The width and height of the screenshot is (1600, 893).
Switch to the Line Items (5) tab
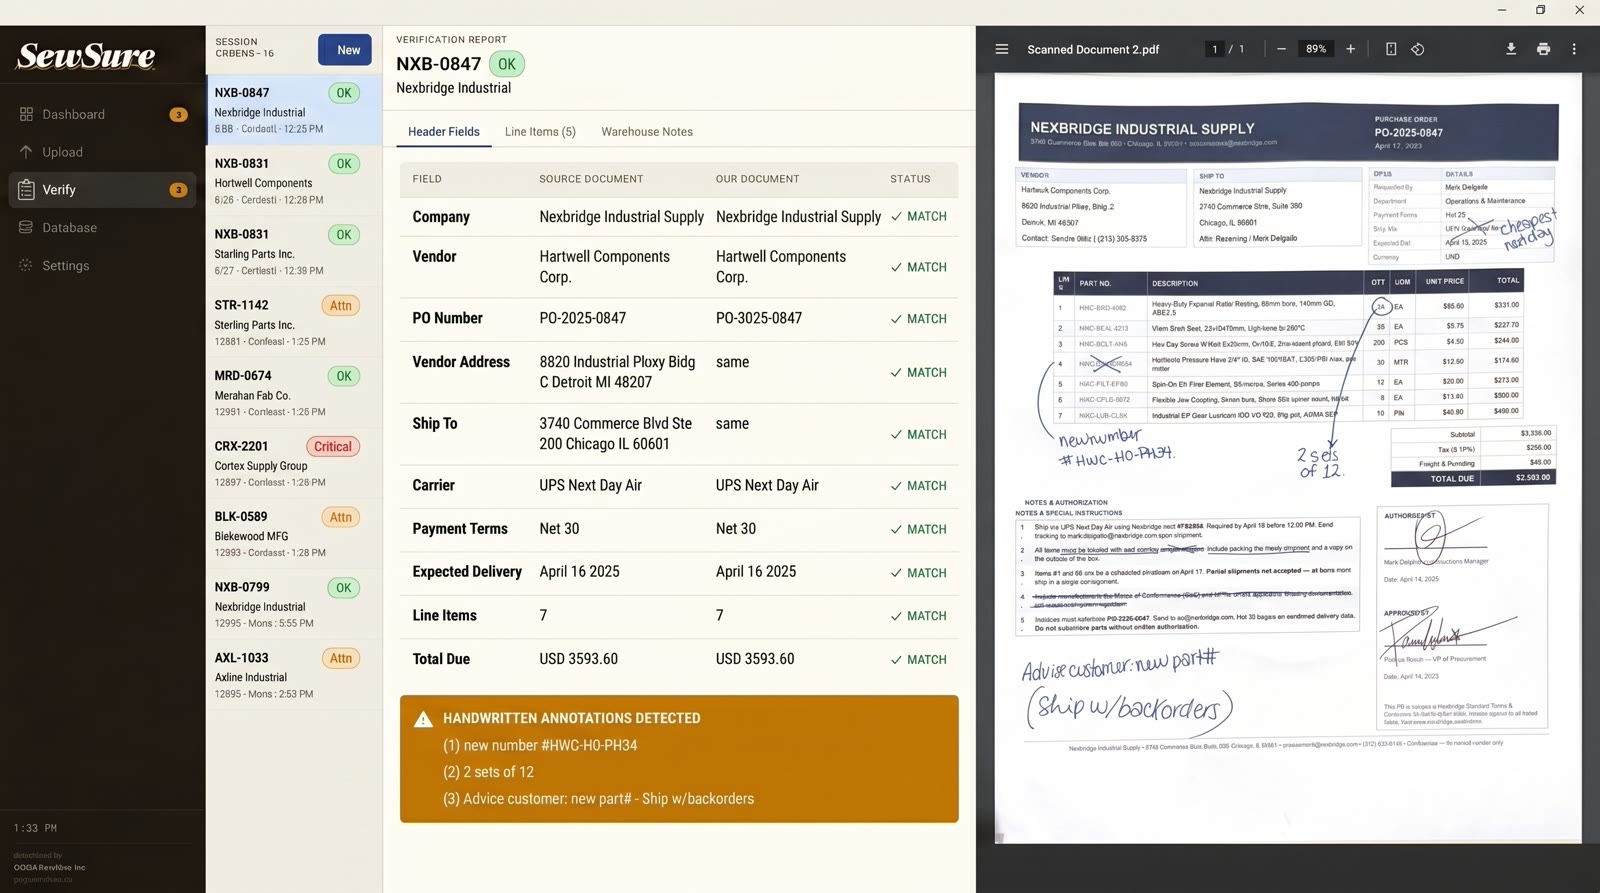coord(540,131)
